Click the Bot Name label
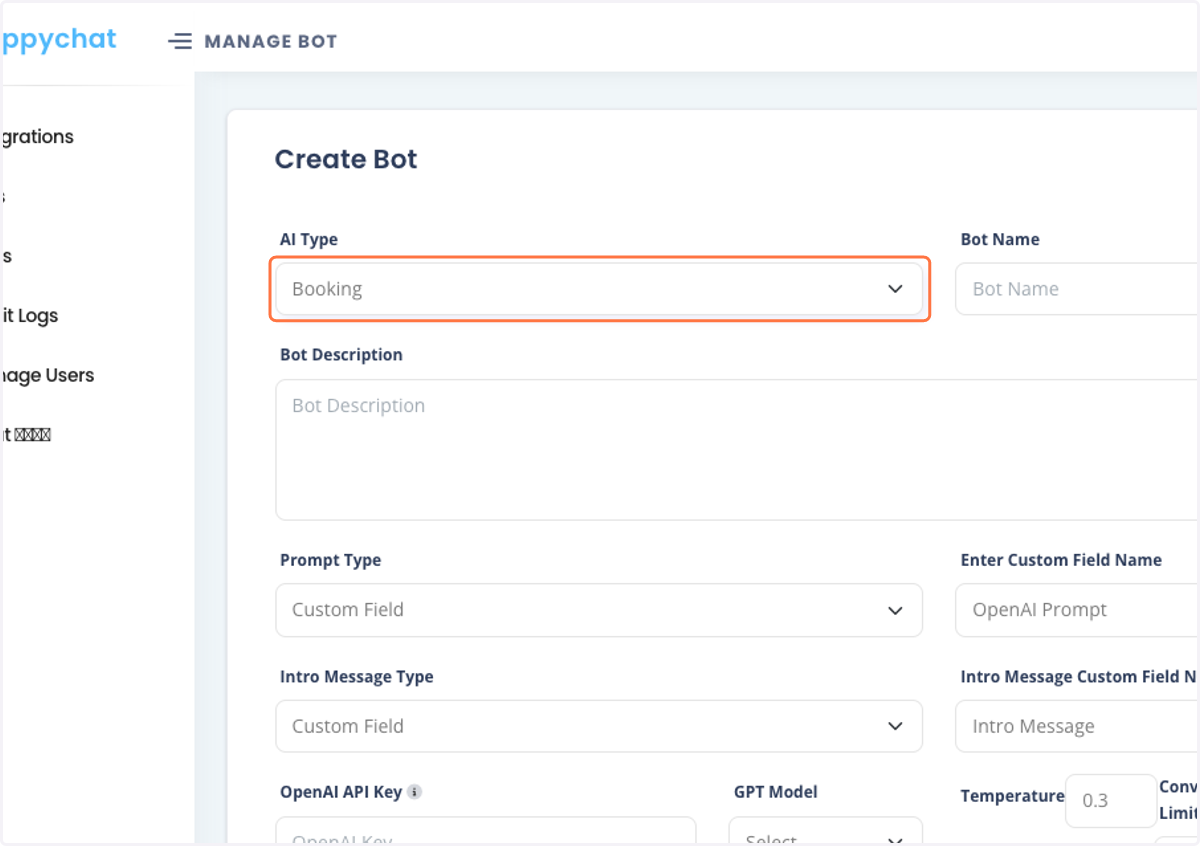Image resolution: width=1200 pixels, height=846 pixels. tap(1000, 240)
